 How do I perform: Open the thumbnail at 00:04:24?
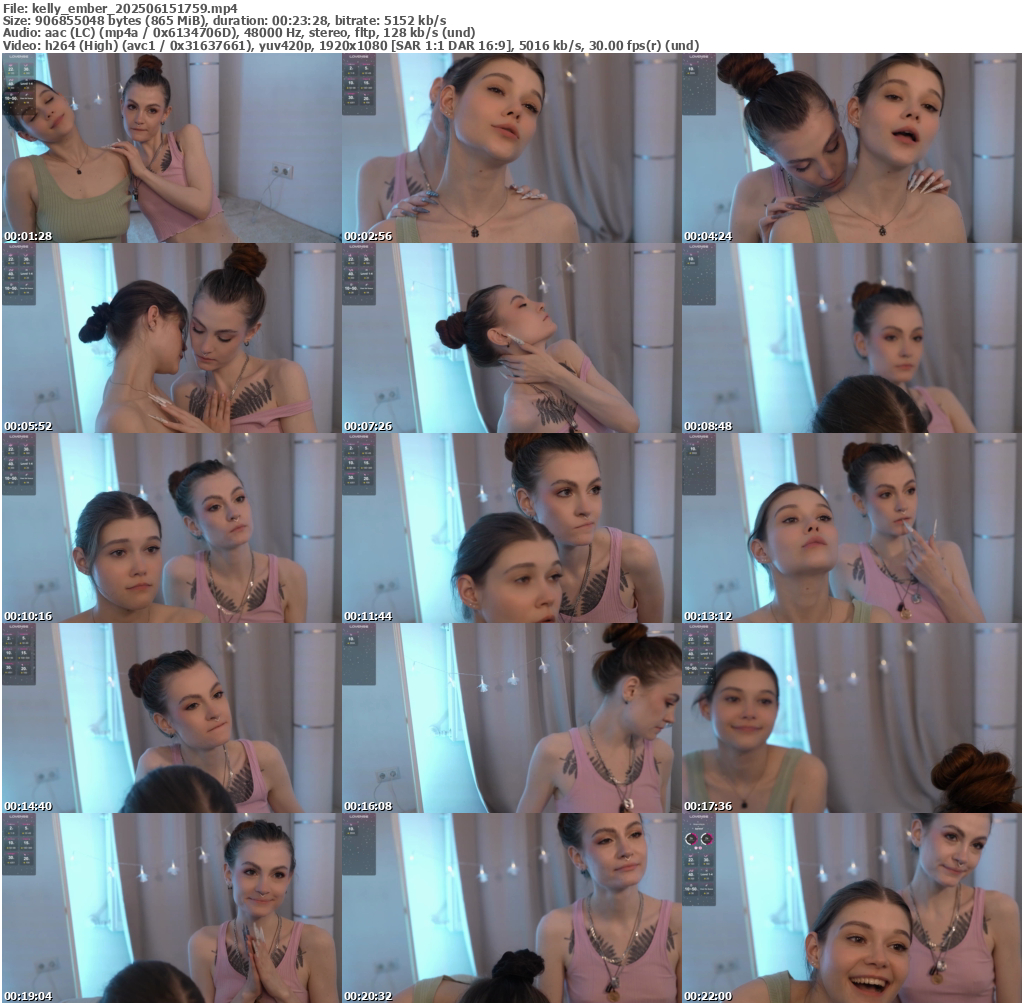coord(852,148)
